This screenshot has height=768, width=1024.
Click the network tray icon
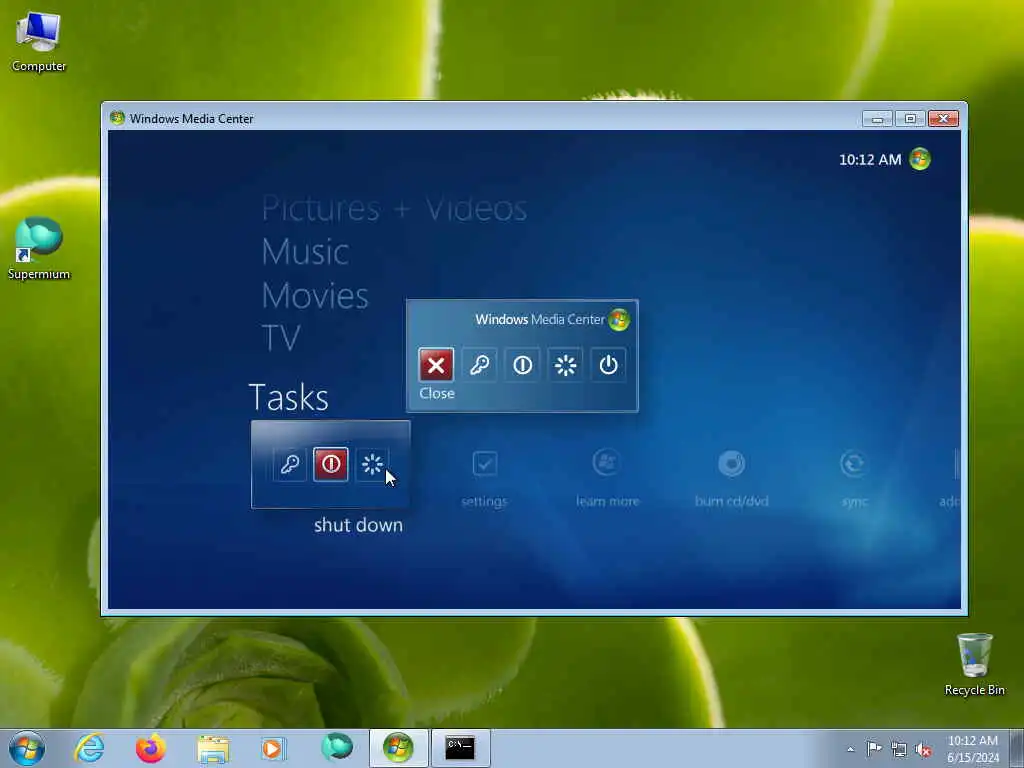[x=899, y=749]
